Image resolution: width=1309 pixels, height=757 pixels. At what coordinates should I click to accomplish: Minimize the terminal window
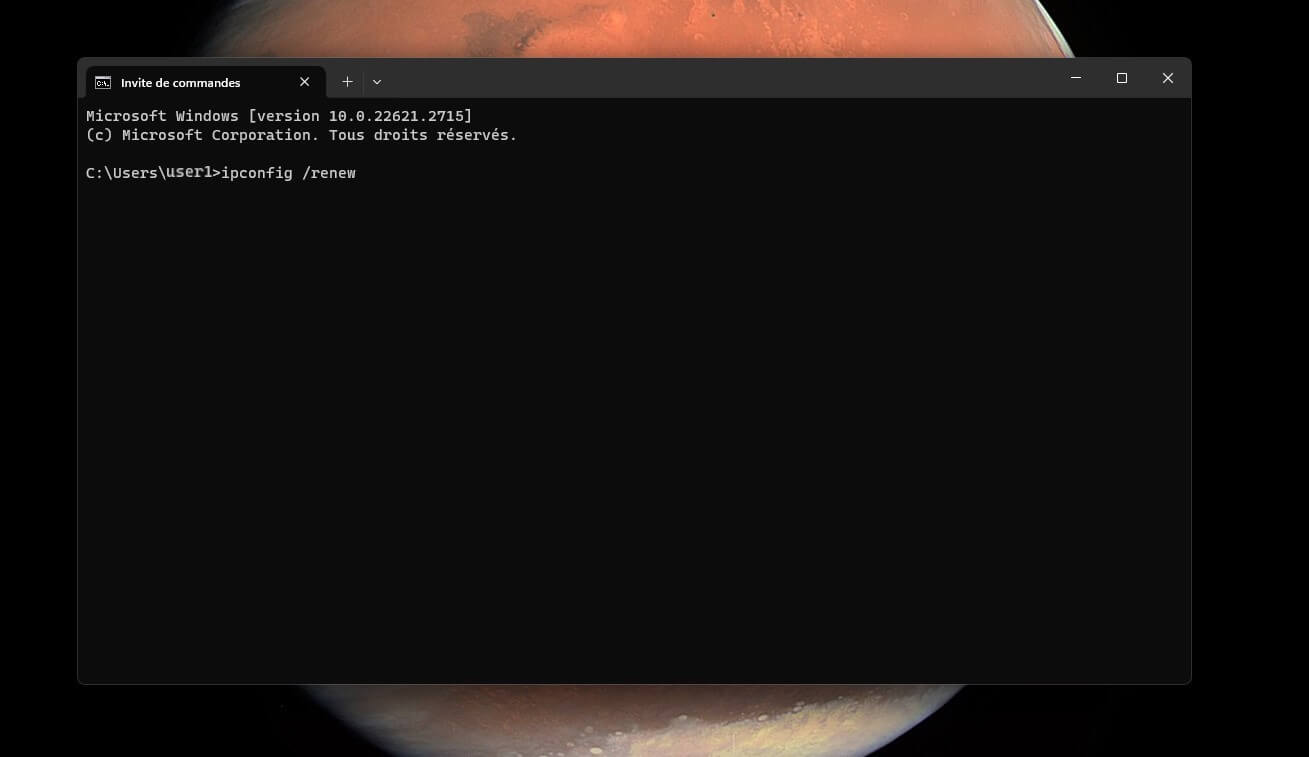tap(1076, 78)
